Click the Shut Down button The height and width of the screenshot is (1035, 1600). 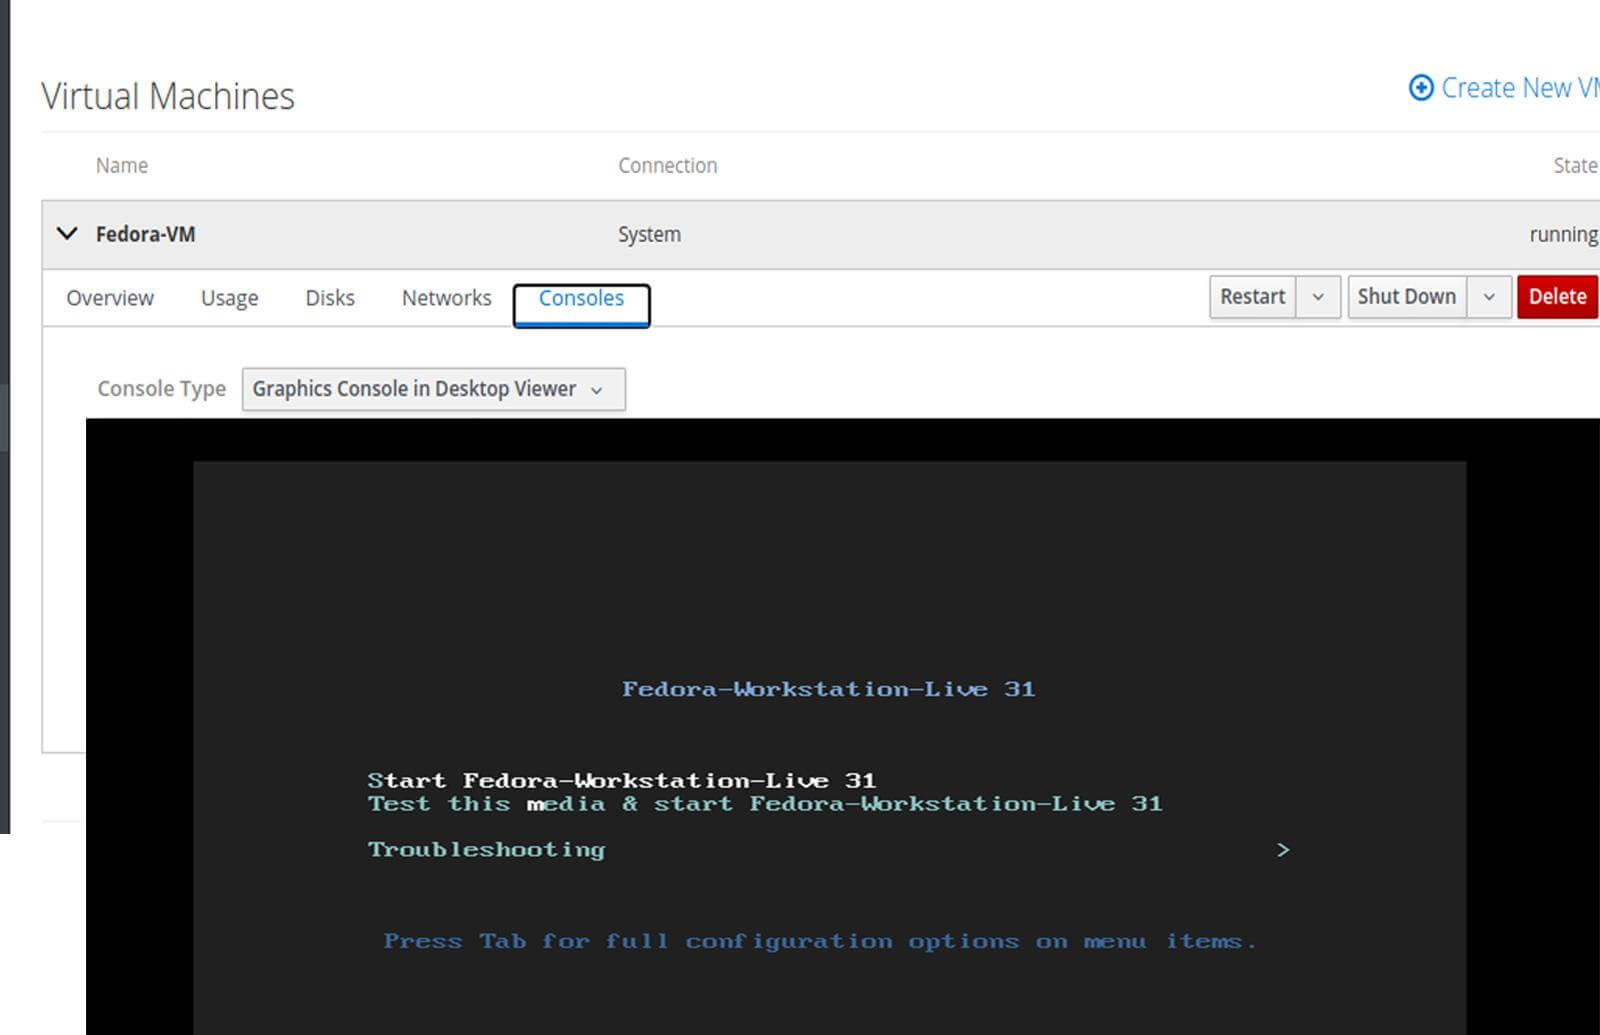pos(1407,297)
